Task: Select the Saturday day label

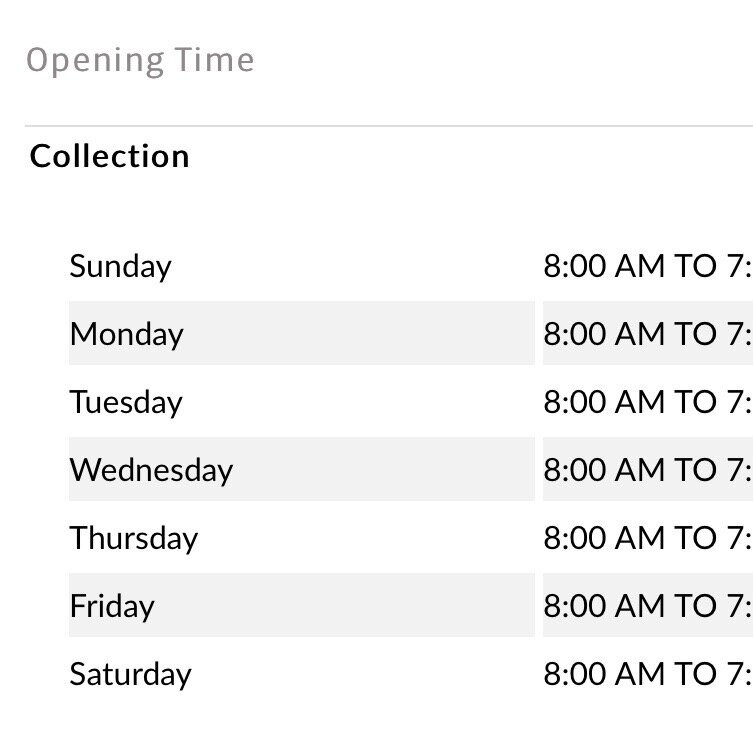Action: coord(130,674)
